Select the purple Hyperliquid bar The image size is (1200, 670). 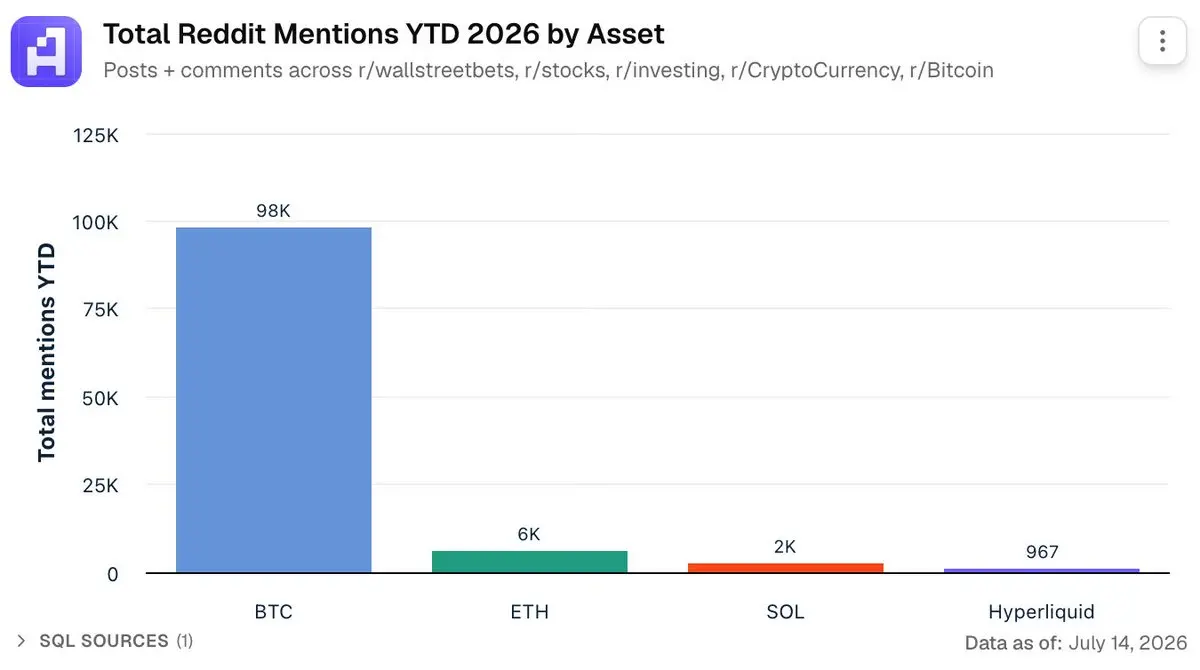[1041, 571]
